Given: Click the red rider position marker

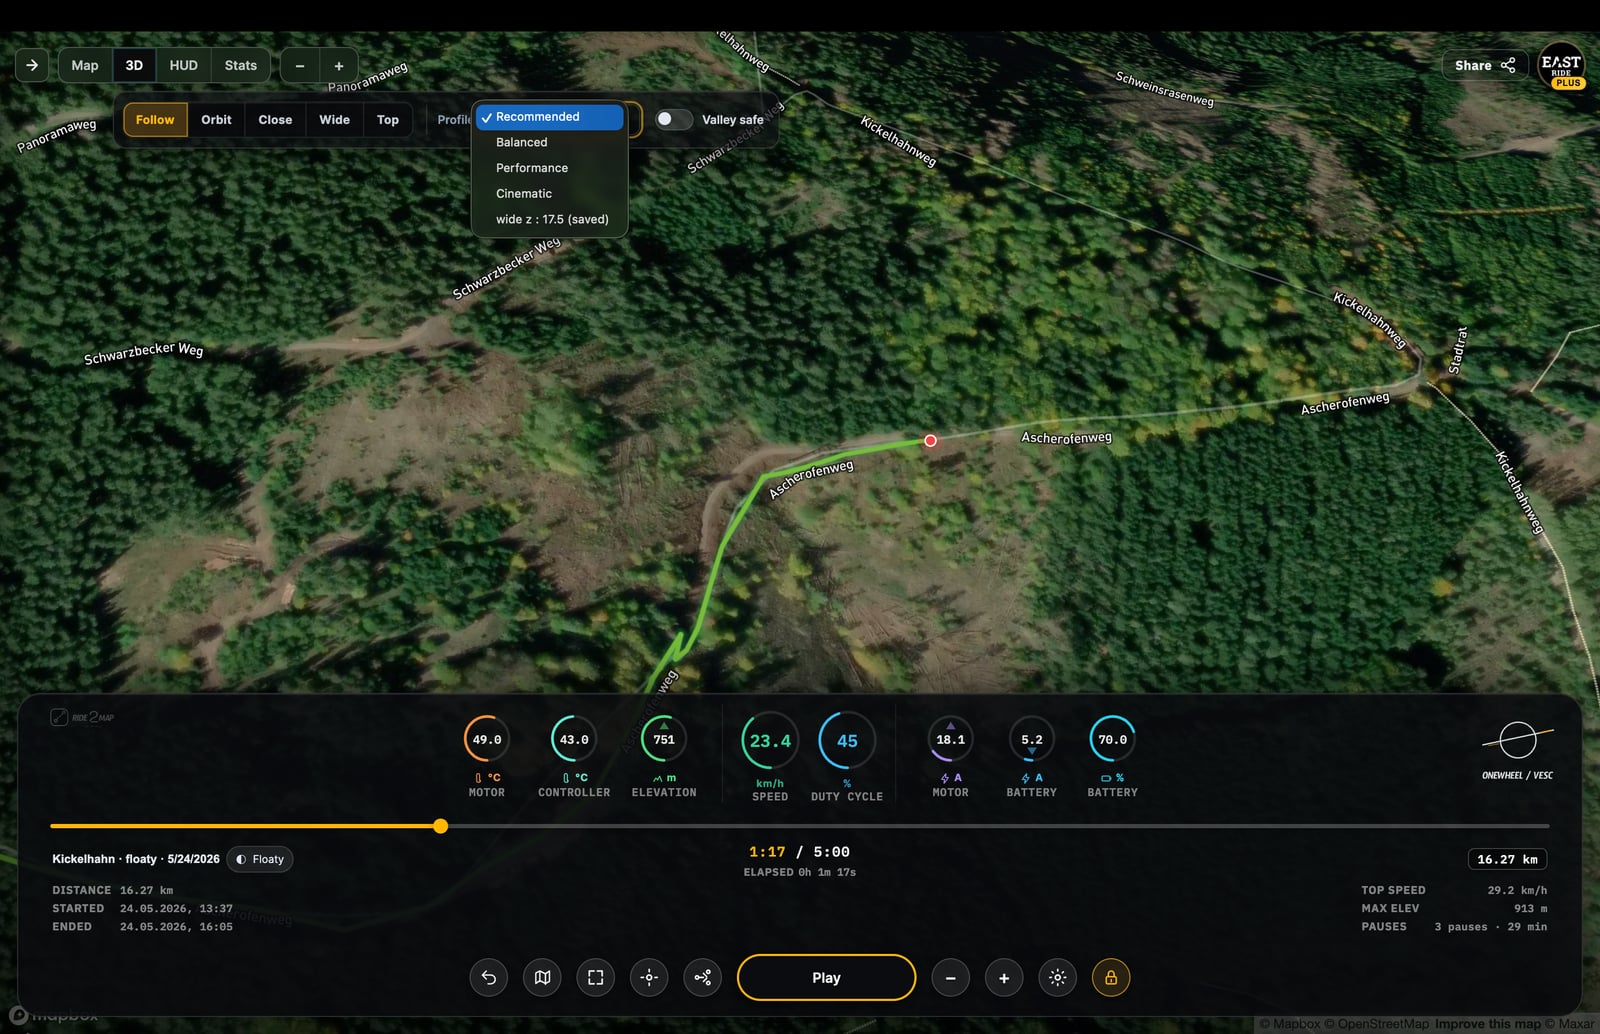Looking at the screenshot, I should (930, 440).
